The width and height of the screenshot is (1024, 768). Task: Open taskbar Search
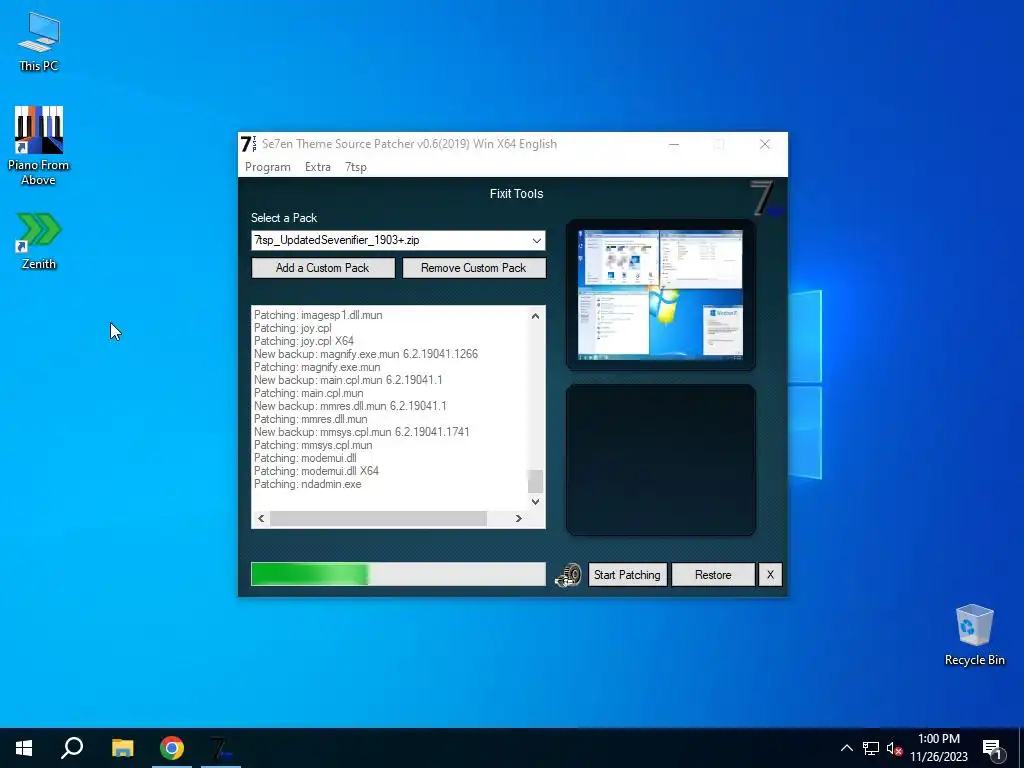[72, 748]
